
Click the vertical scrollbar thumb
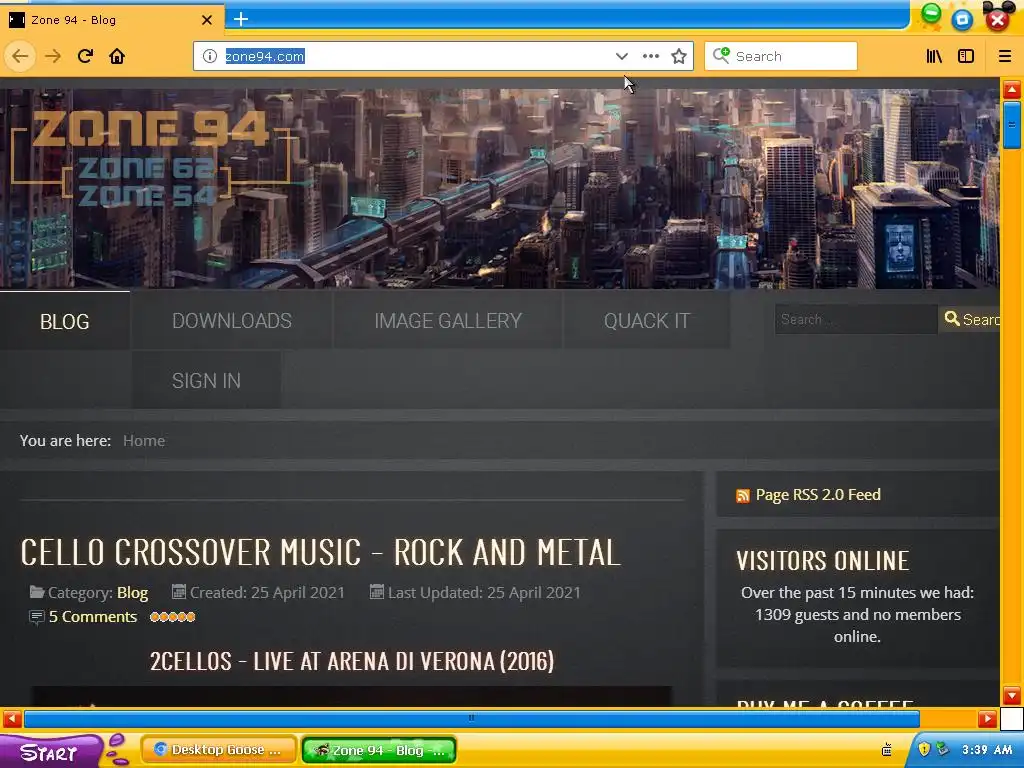(x=1012, y=125)
